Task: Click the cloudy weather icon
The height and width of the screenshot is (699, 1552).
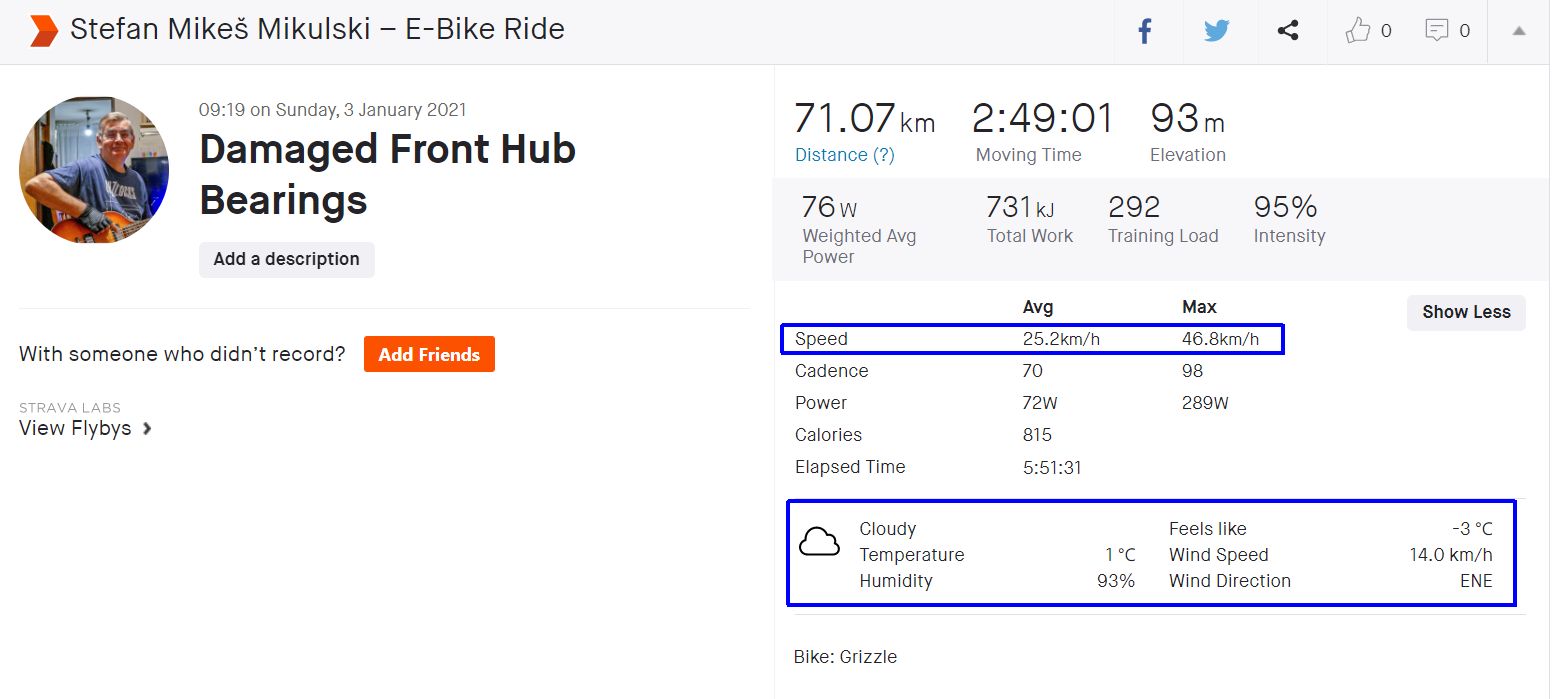Action: (819, 542)
